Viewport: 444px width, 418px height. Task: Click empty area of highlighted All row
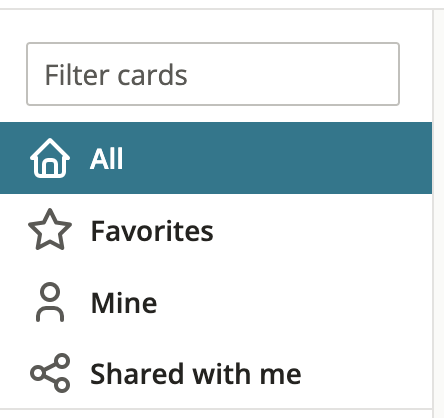(x=277, y=158)
